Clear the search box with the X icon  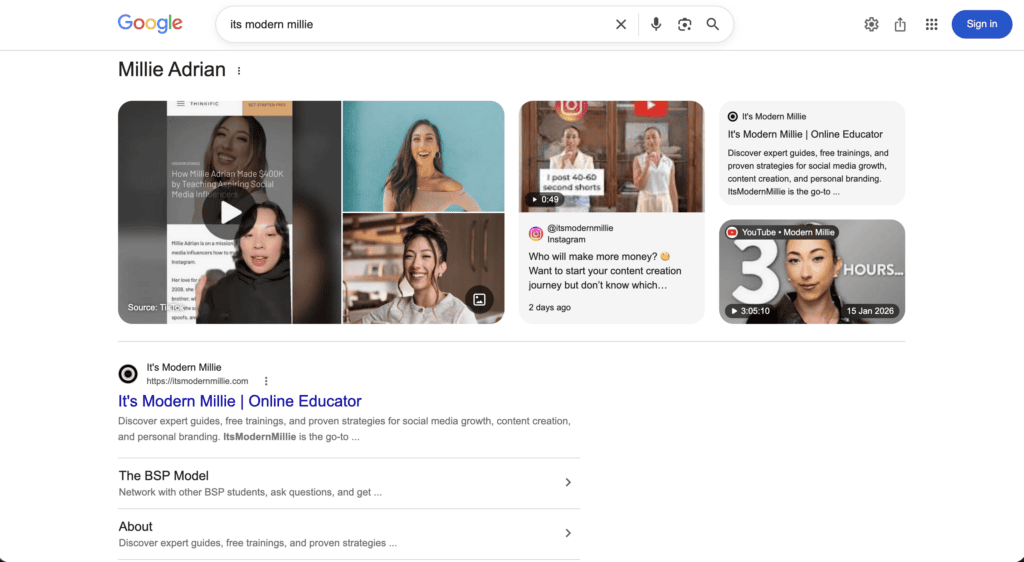pos(621,24)
